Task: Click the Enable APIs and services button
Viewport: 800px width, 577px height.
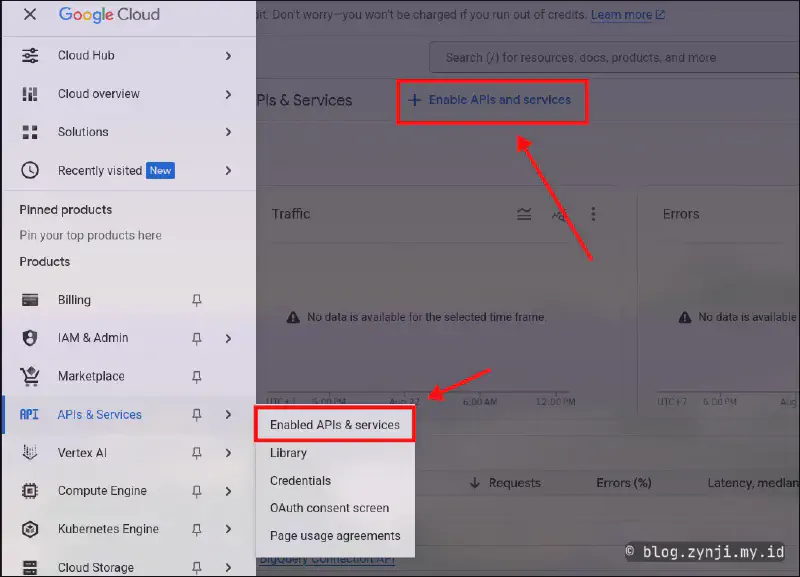Action: click(491, 101)
